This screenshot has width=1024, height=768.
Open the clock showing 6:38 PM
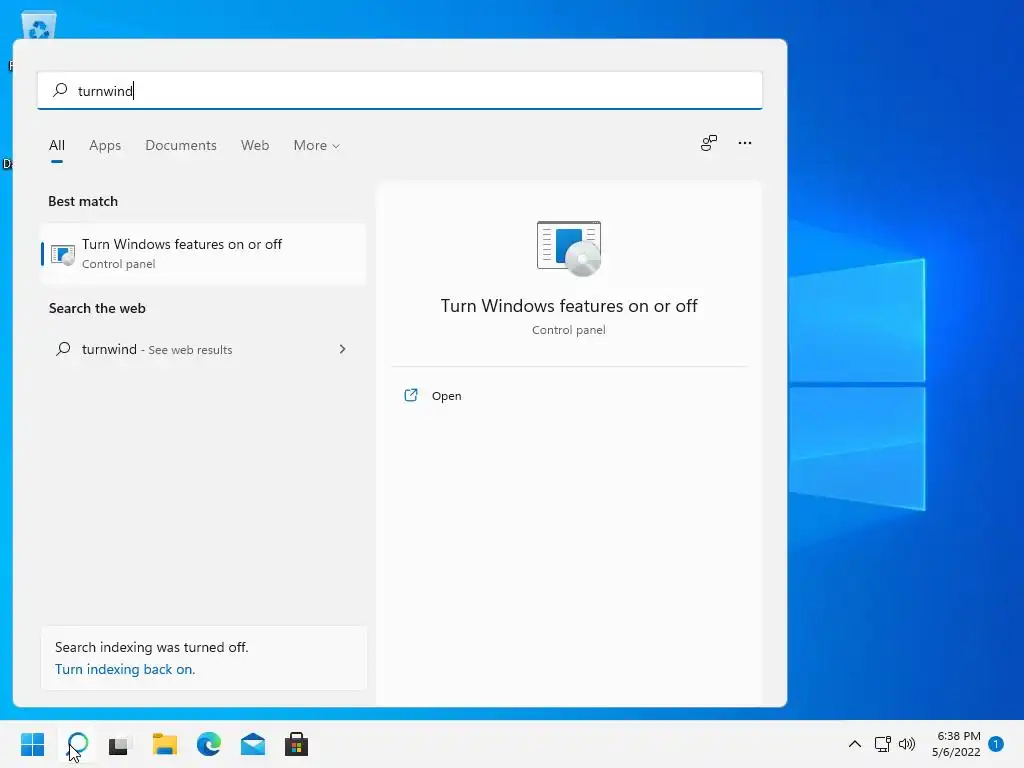click(956, 744)
